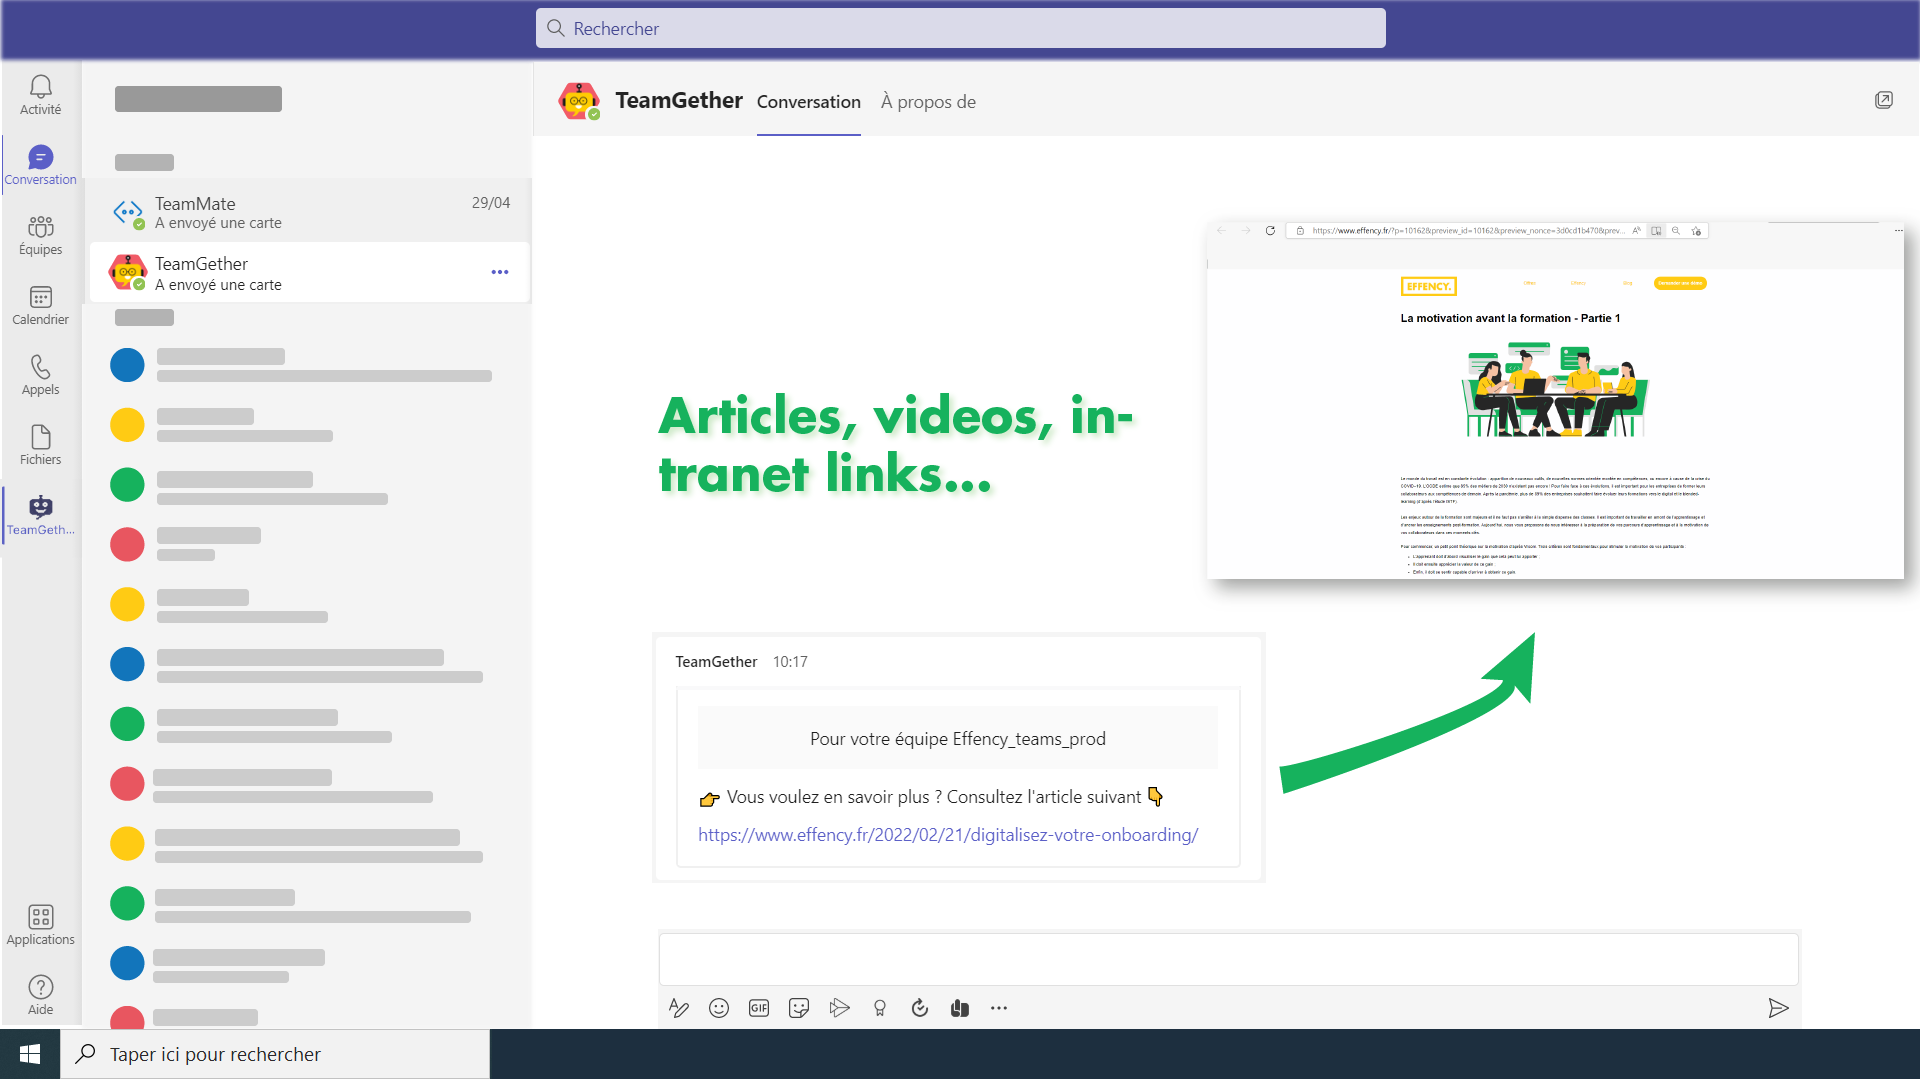This screenshot has width=1920, height=1079.
Task: Click the praise badge icon
Action: click(x=880, y=1008)
